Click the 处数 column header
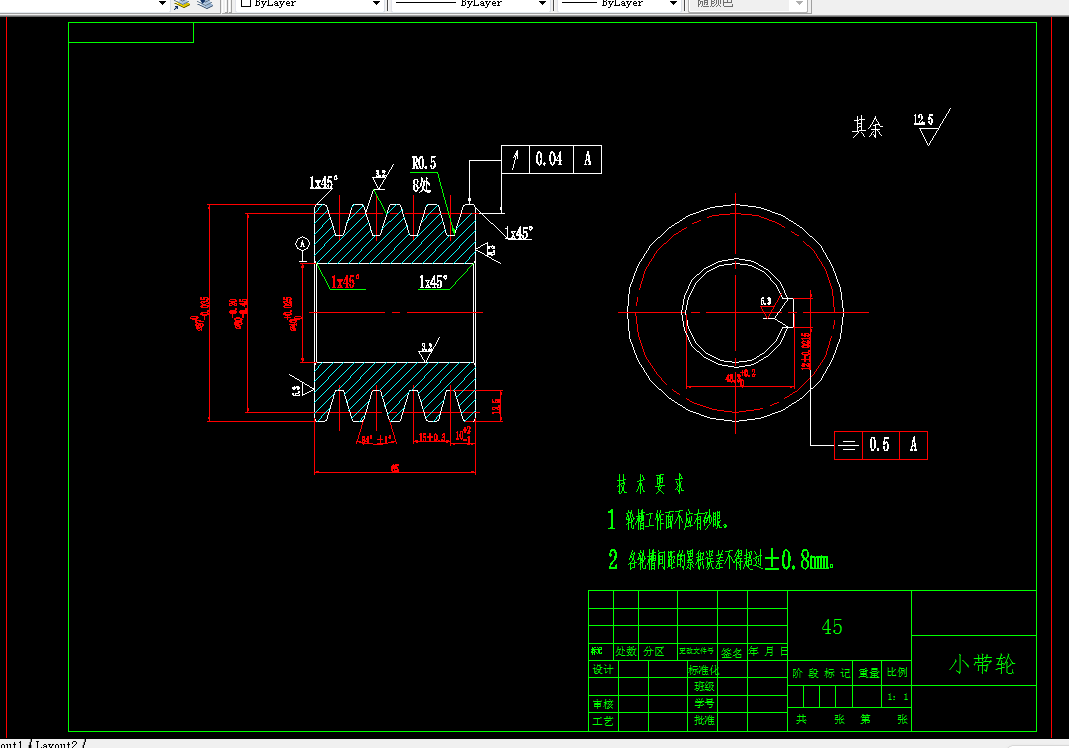1069x748 pixels. tap(626, 652)
